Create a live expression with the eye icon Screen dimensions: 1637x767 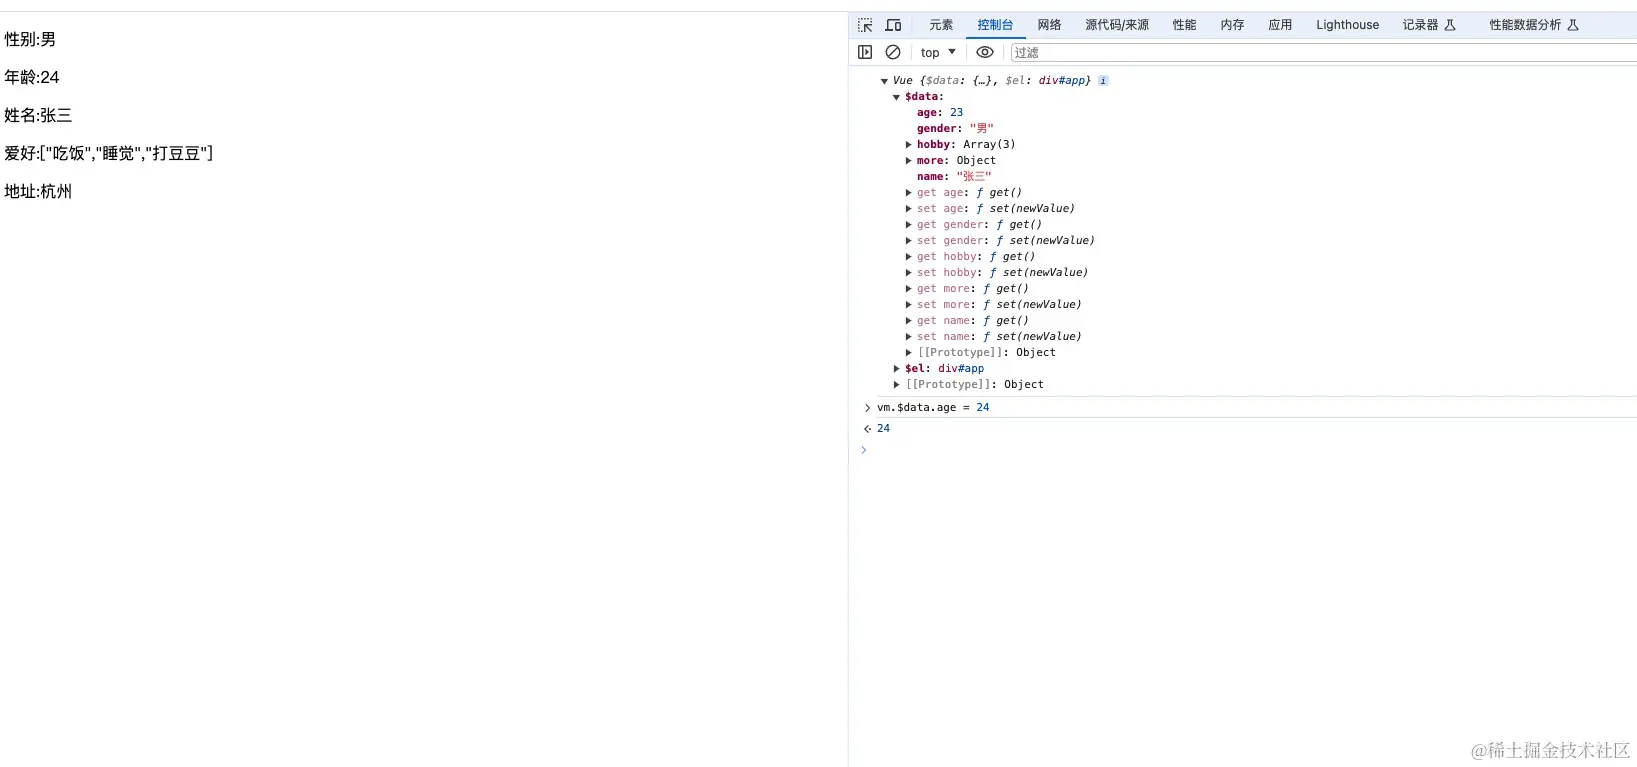click(985, 52)
